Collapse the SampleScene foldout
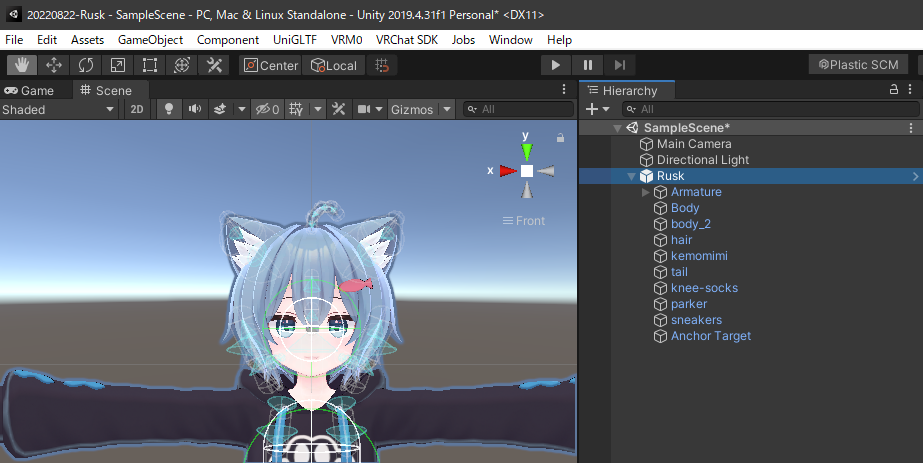Screen dimensions: 923x463 point(617,128)
